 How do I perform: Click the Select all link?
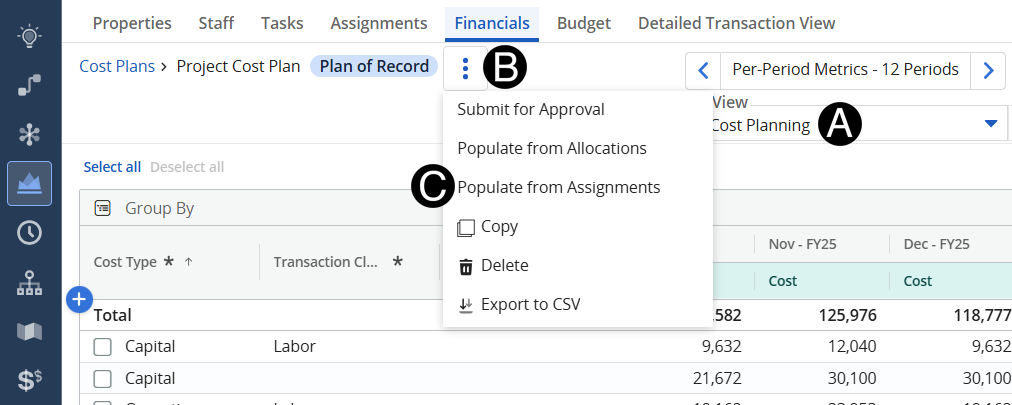tap(112, 167)
